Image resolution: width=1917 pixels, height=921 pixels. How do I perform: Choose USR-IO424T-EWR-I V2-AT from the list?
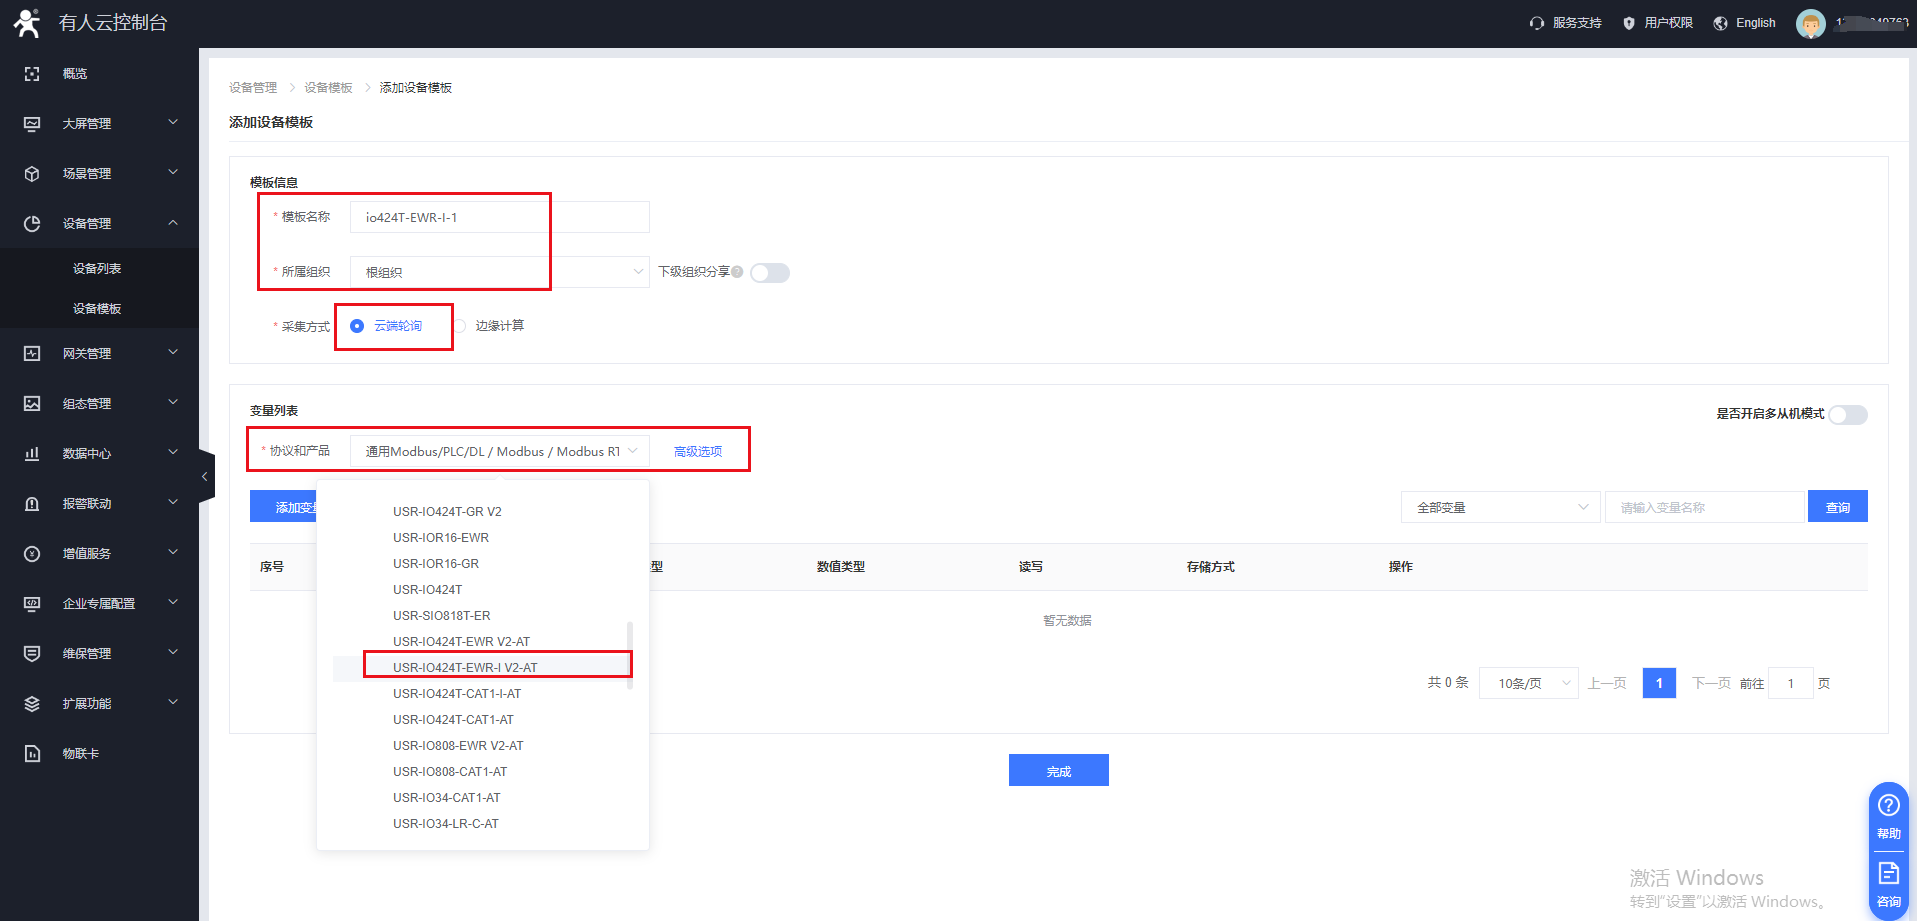point(465,667)
